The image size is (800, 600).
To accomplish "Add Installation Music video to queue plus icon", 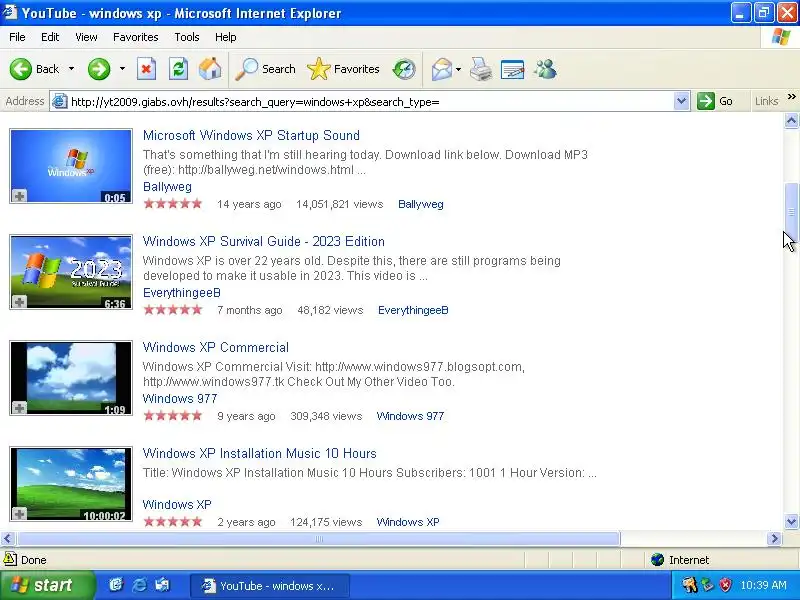I will [x=19, y=514].
